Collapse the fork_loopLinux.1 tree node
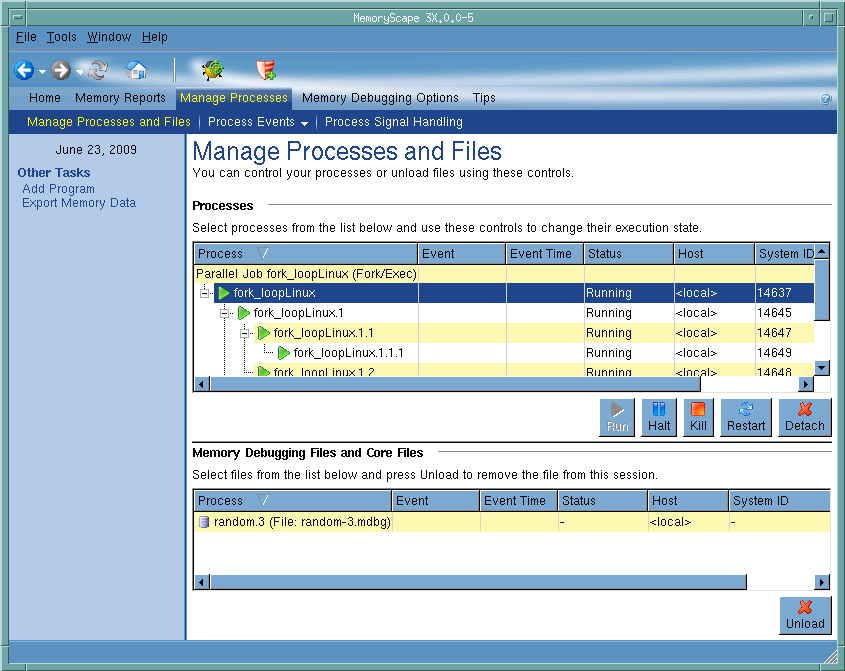The height and width of the screenshot is (671, 845). tap(226, 313)
